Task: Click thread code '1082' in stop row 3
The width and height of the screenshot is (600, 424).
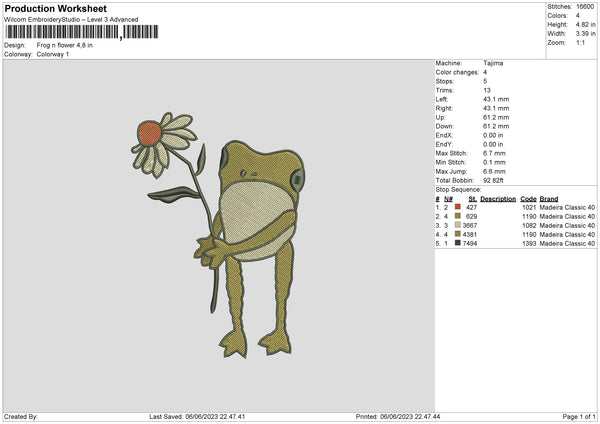Action: coord(529,225)
